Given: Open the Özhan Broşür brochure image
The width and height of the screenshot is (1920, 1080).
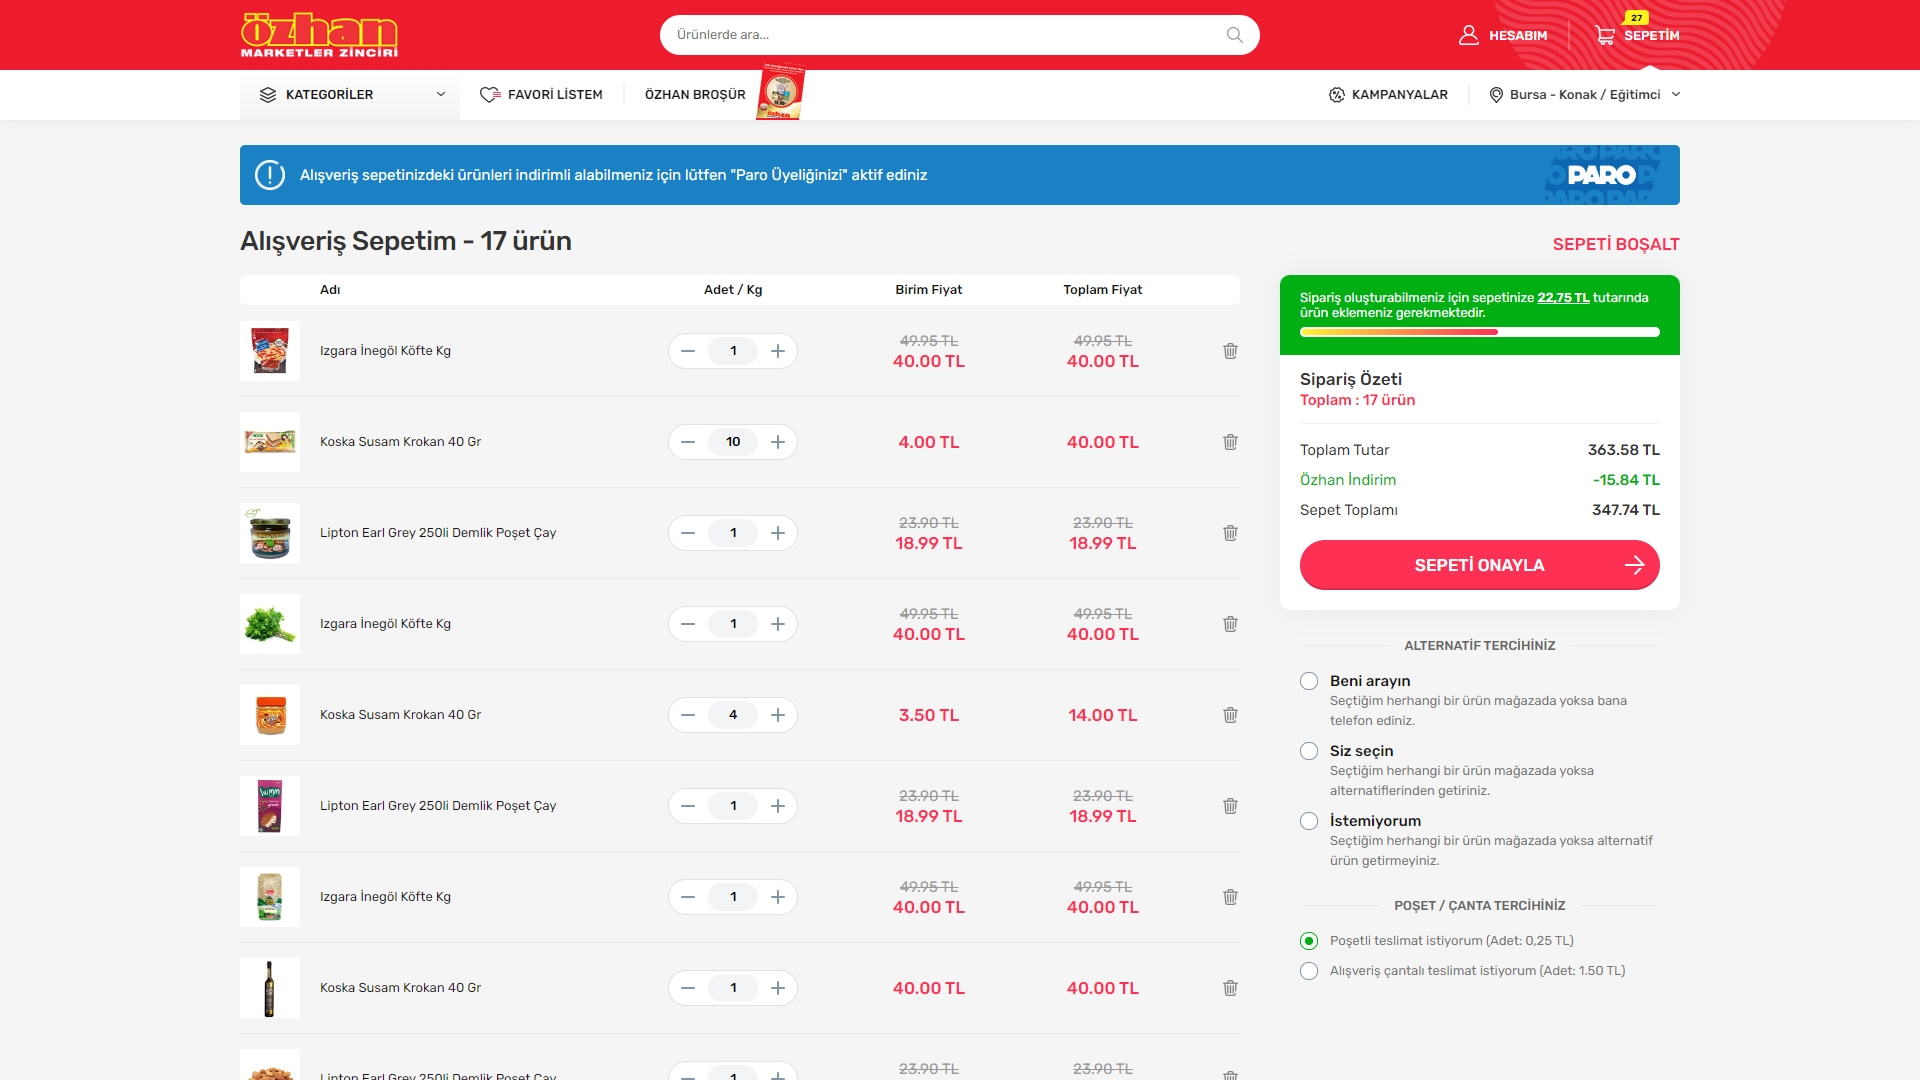Looking at the screenshot, I should point(781,92).
